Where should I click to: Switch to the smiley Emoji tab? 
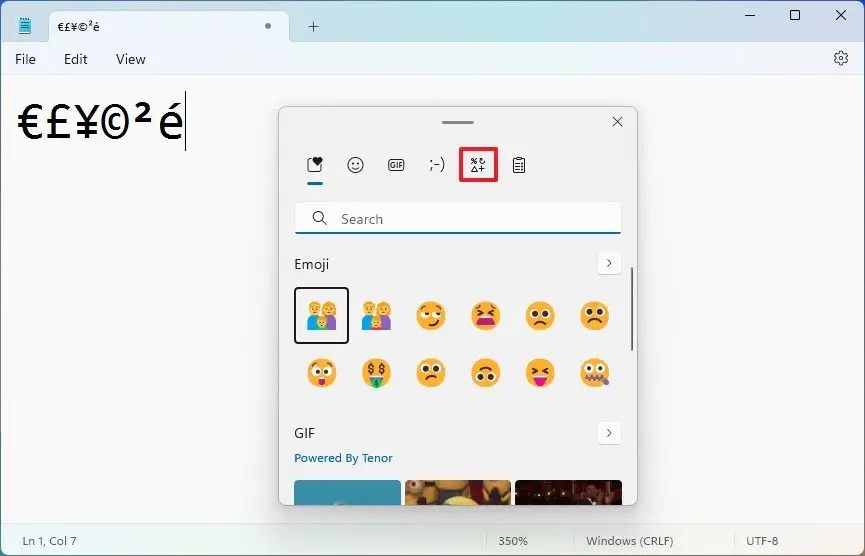(355, 165)
